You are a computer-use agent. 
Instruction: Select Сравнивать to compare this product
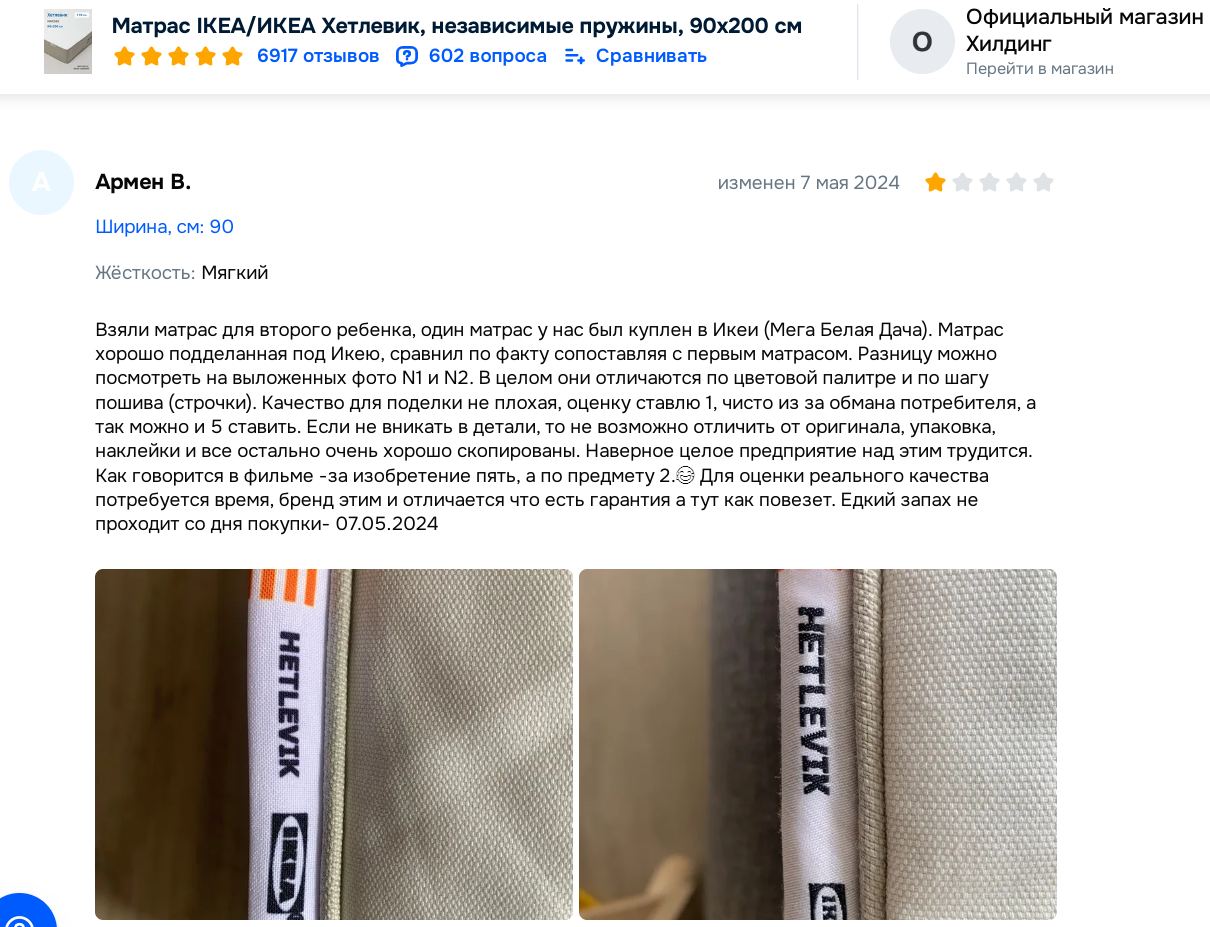click(x=651, y=56)
